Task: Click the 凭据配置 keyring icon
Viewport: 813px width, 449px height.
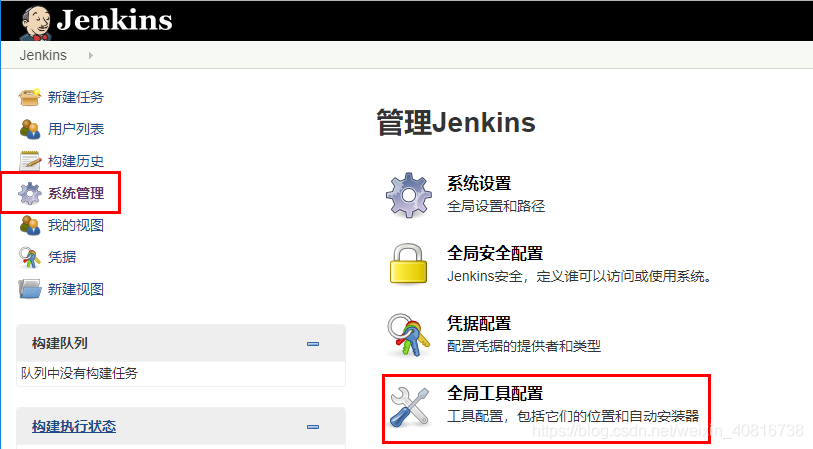Action: tap(409, 334)
